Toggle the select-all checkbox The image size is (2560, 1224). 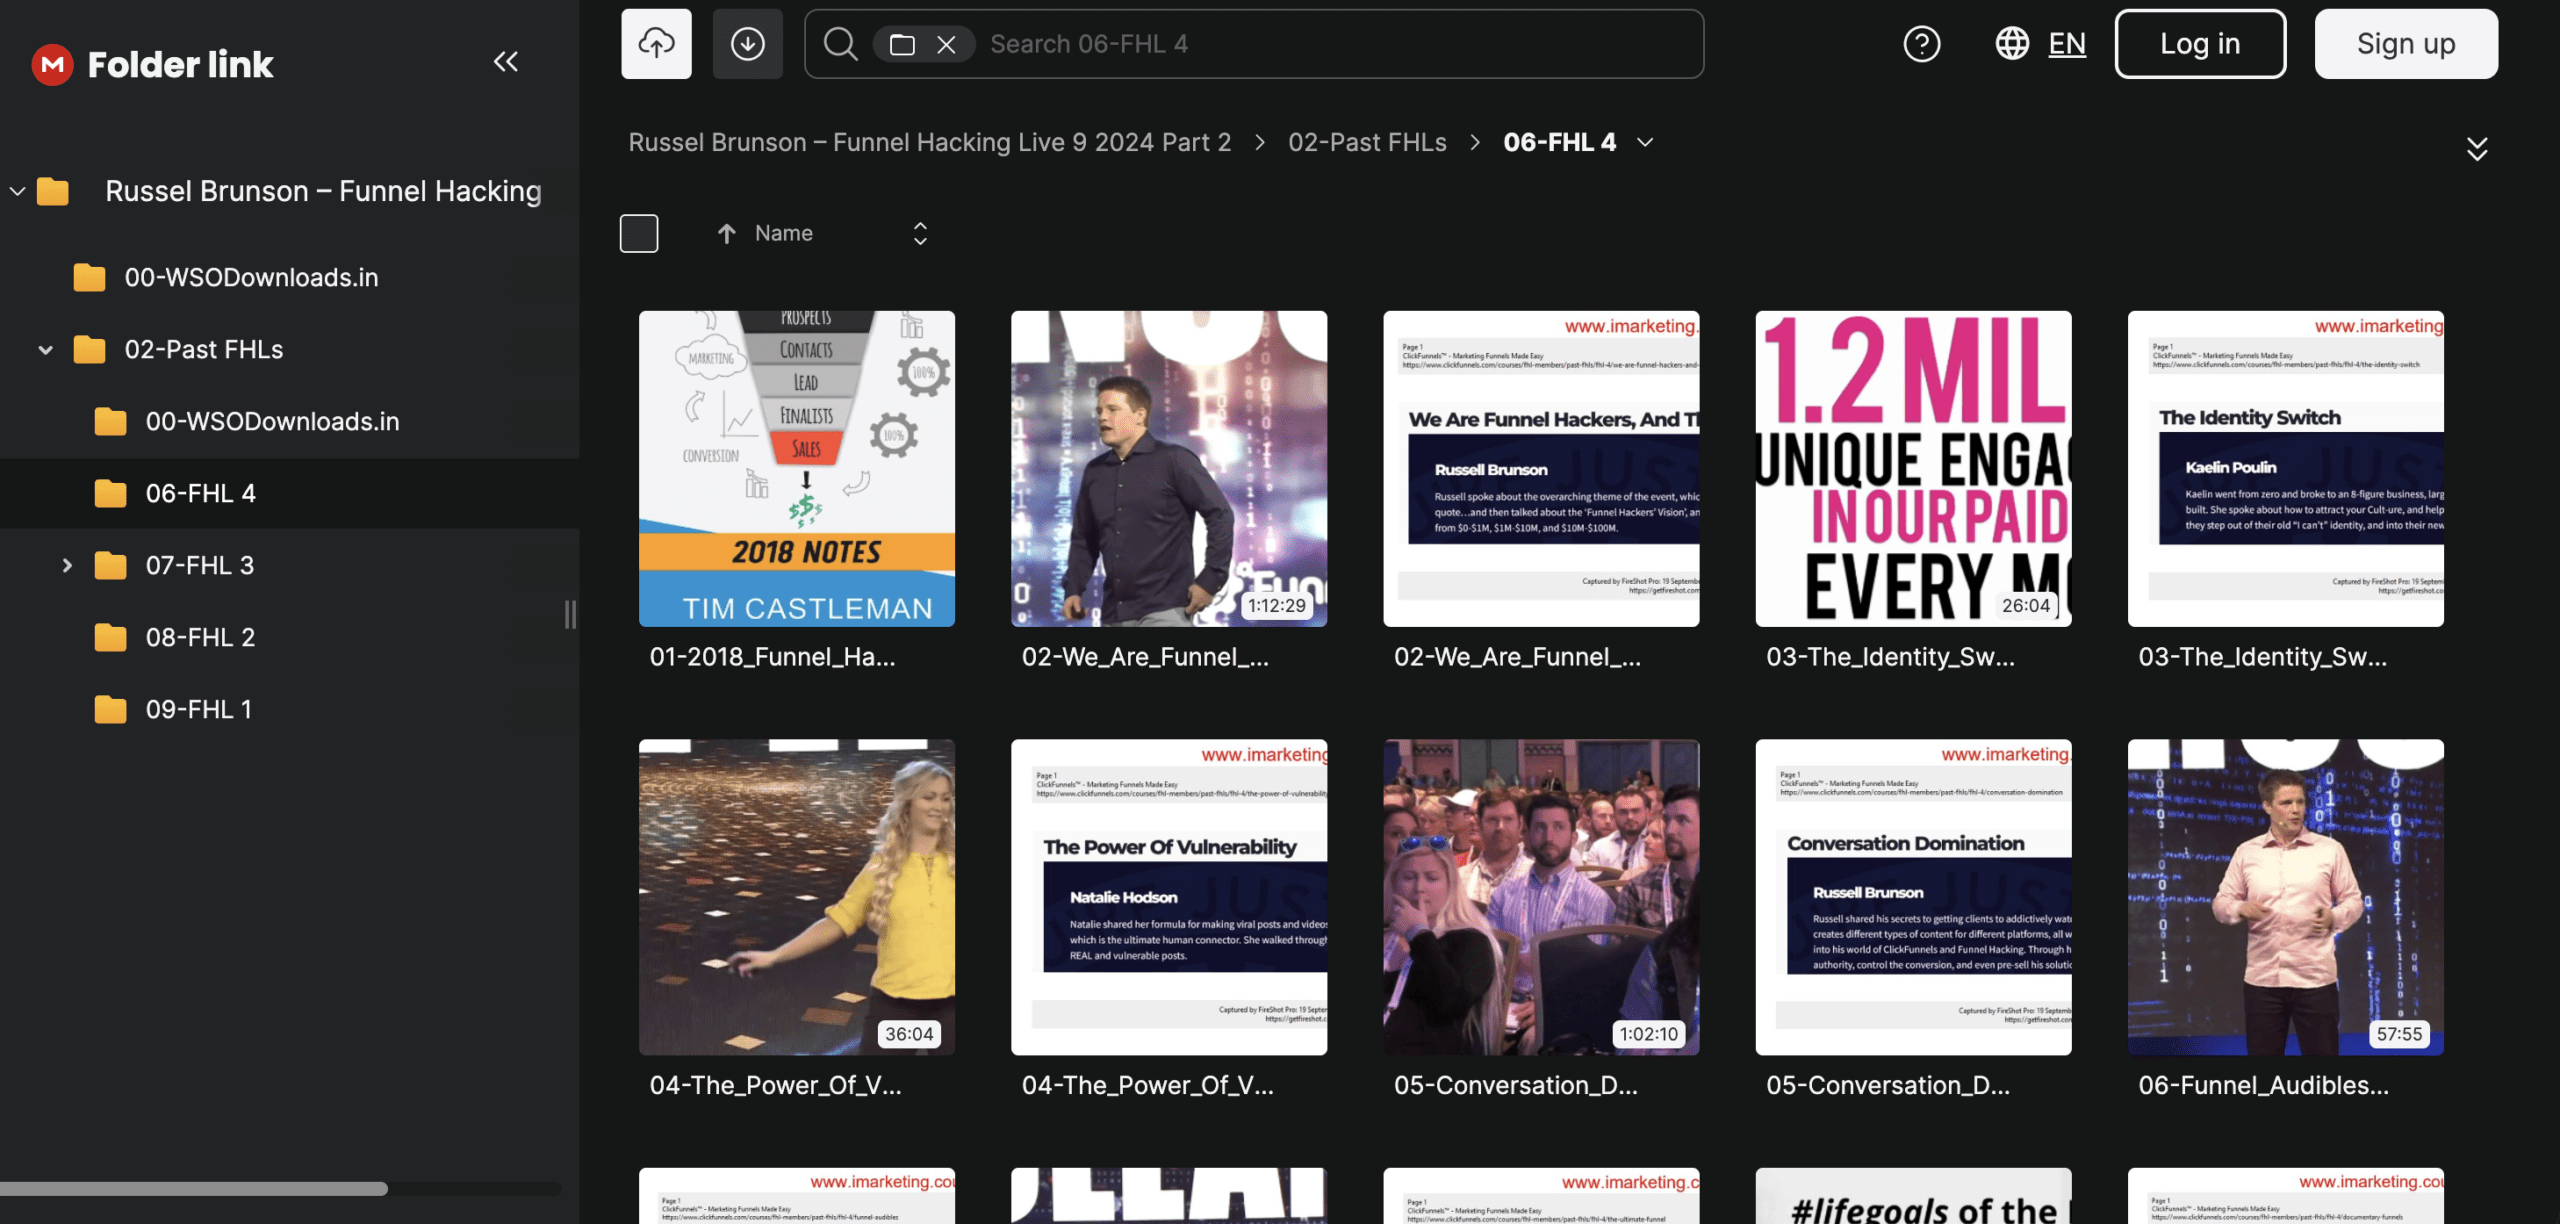[639, 233]
